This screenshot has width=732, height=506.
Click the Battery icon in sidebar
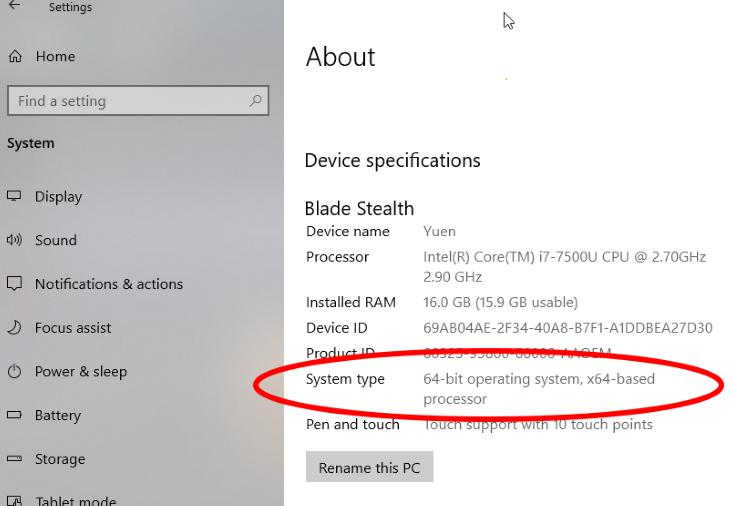(x=14, y=416)
